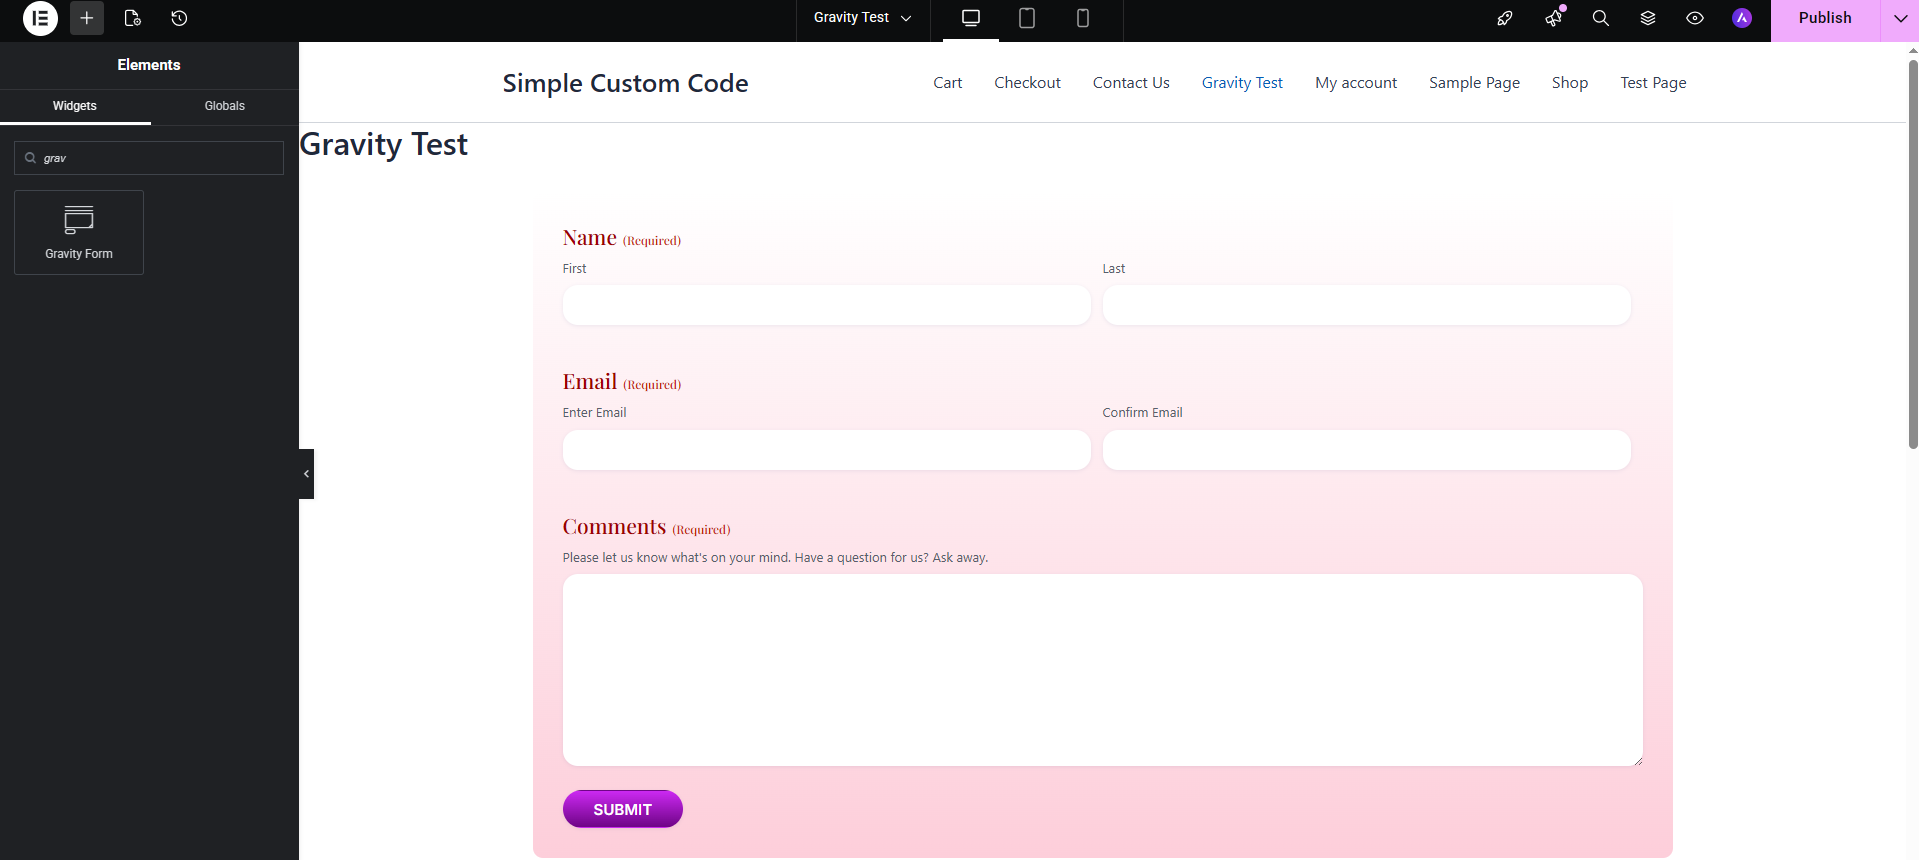Image resolution: width=1919 pixels, height=860 pixels.
Task: Click the Elementor logo menu icon
Action: pos(40,18)
